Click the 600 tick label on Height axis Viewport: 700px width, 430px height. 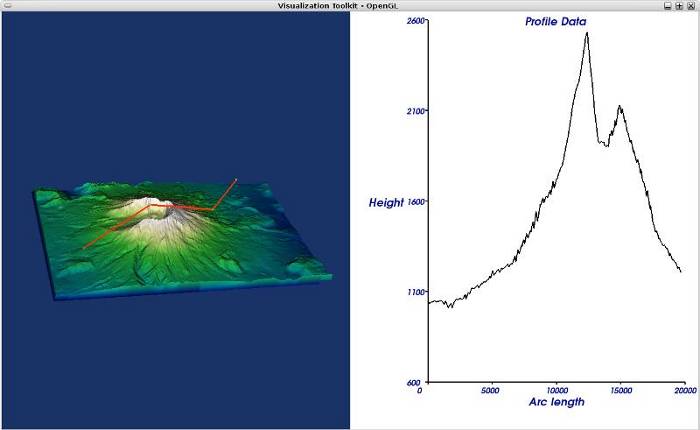point(414,383)
